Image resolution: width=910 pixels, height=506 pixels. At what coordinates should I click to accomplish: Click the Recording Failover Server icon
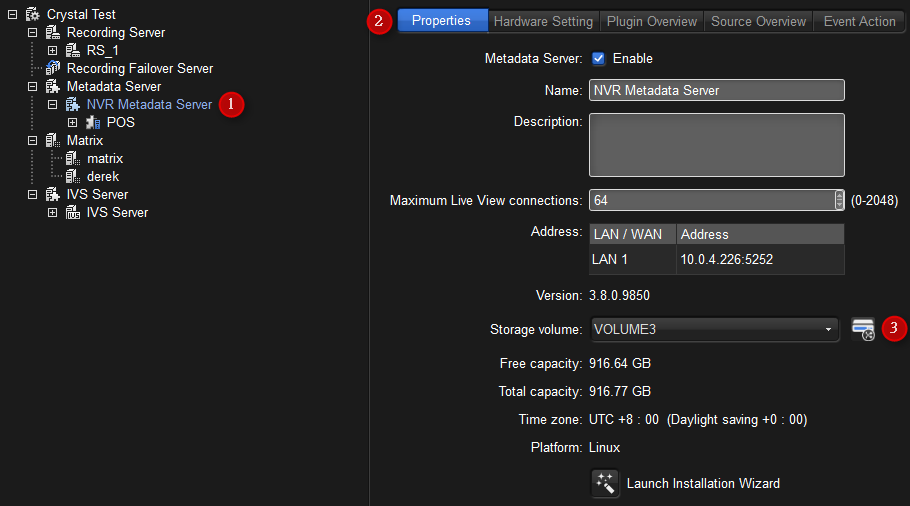[53, 68]
